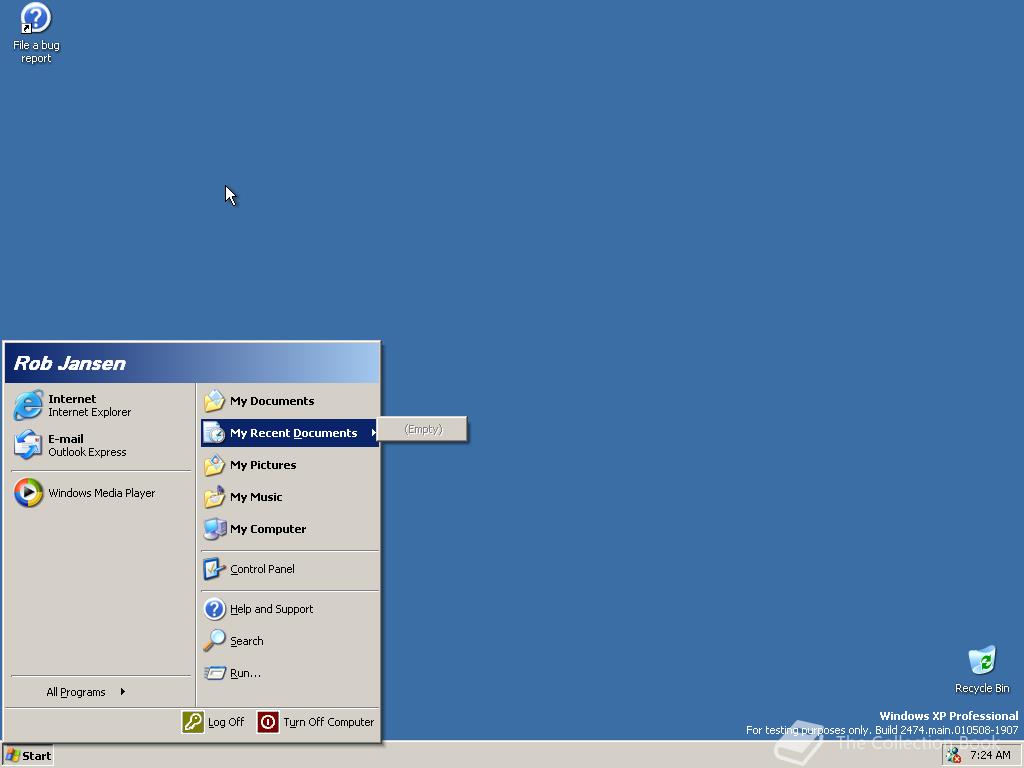Open the Control Panel menu entry
This screenshot has height=768, width=1024.
[290, 569]
